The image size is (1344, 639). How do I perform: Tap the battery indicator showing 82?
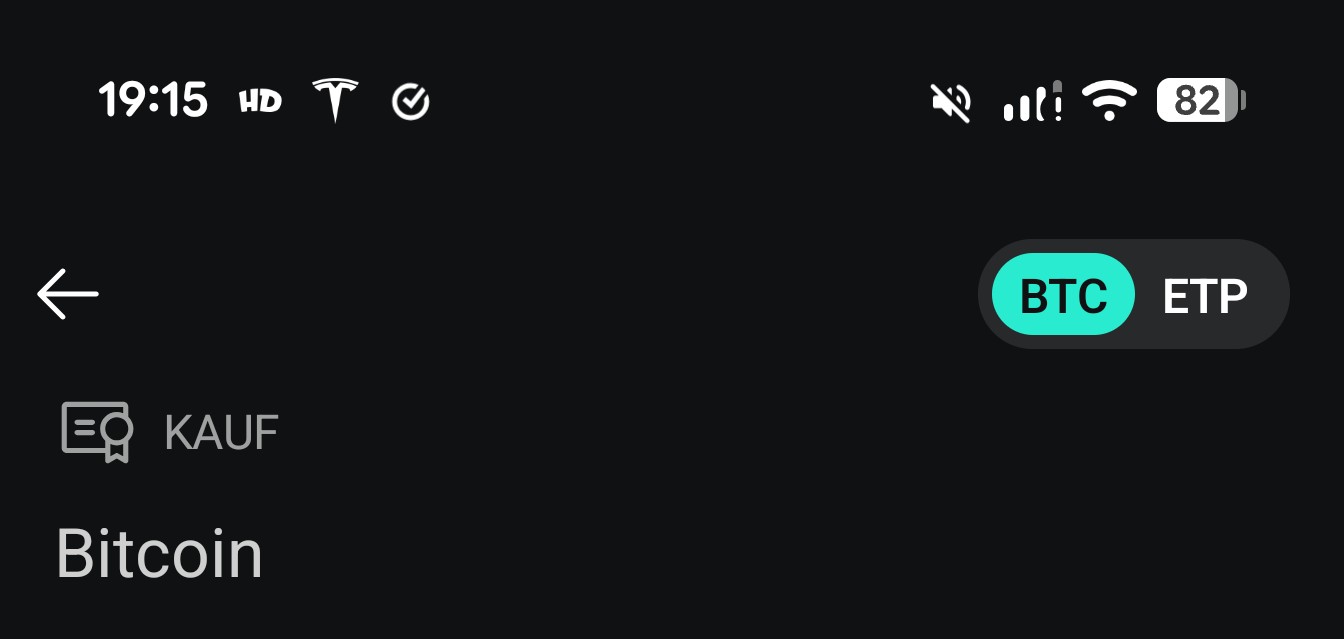1201,101
